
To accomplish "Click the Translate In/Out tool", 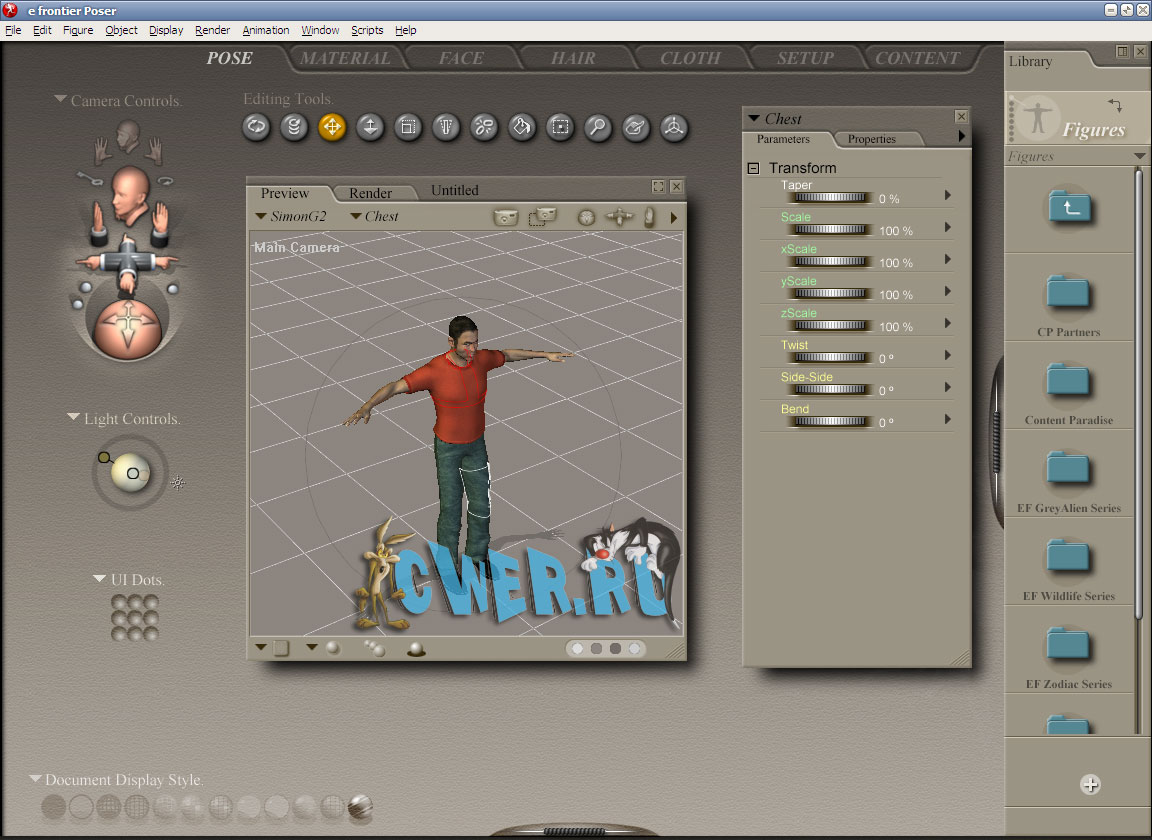I will (x=370, y=127).
